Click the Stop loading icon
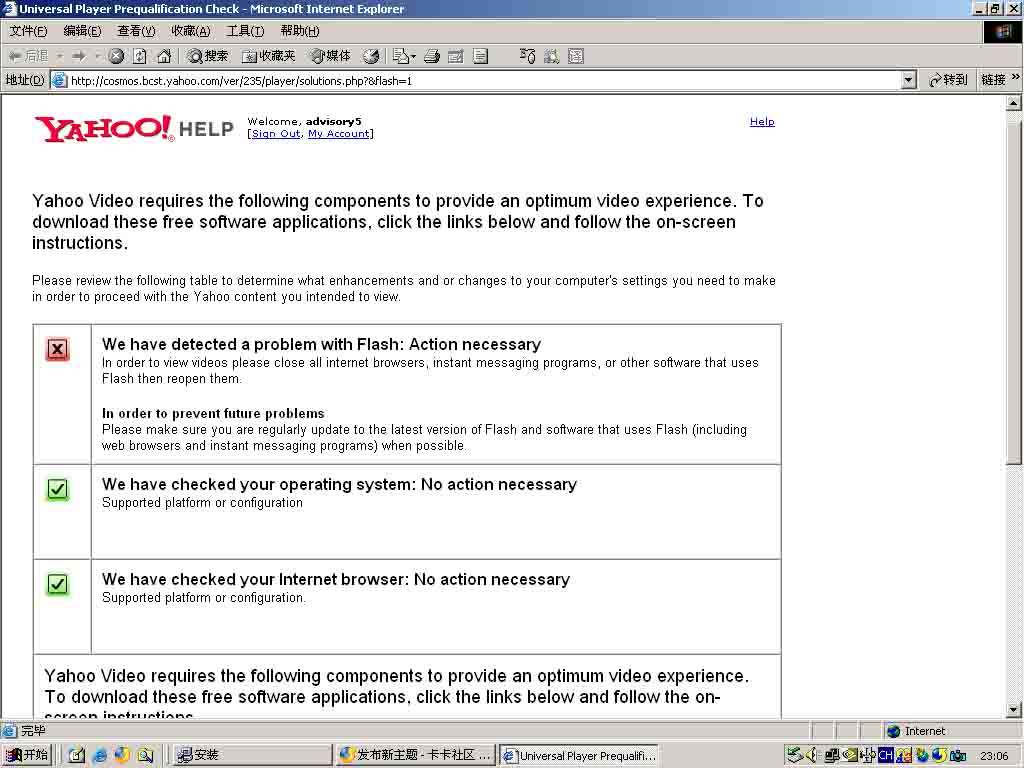 116,56
